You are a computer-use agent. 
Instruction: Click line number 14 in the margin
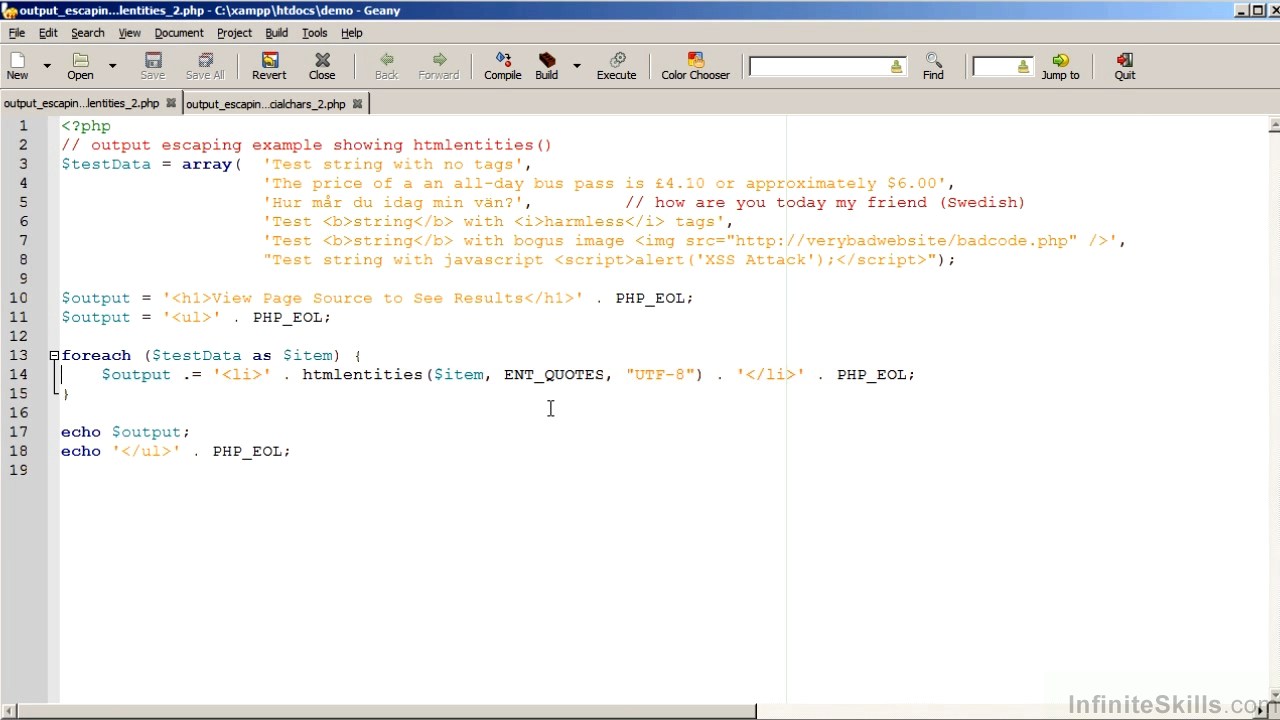pos(18,374)
